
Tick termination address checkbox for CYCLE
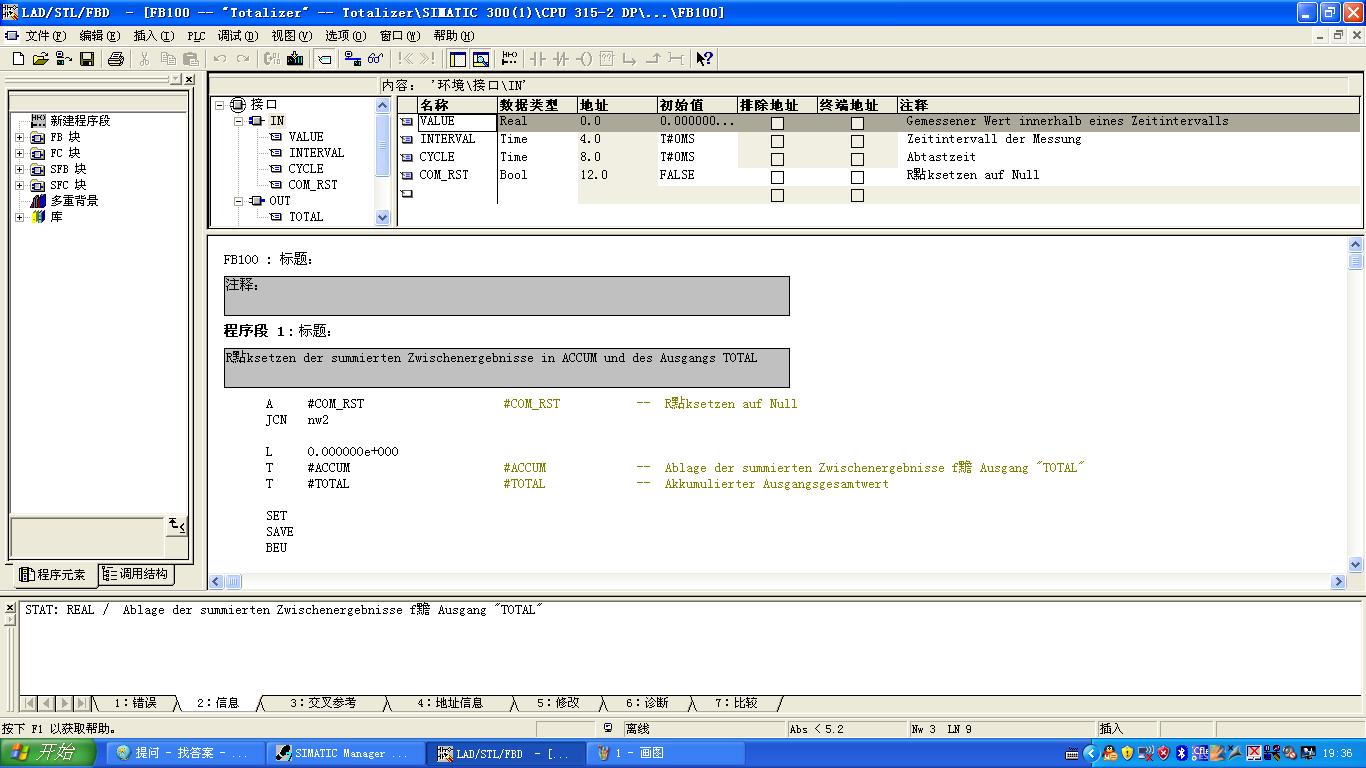(857, 159)
